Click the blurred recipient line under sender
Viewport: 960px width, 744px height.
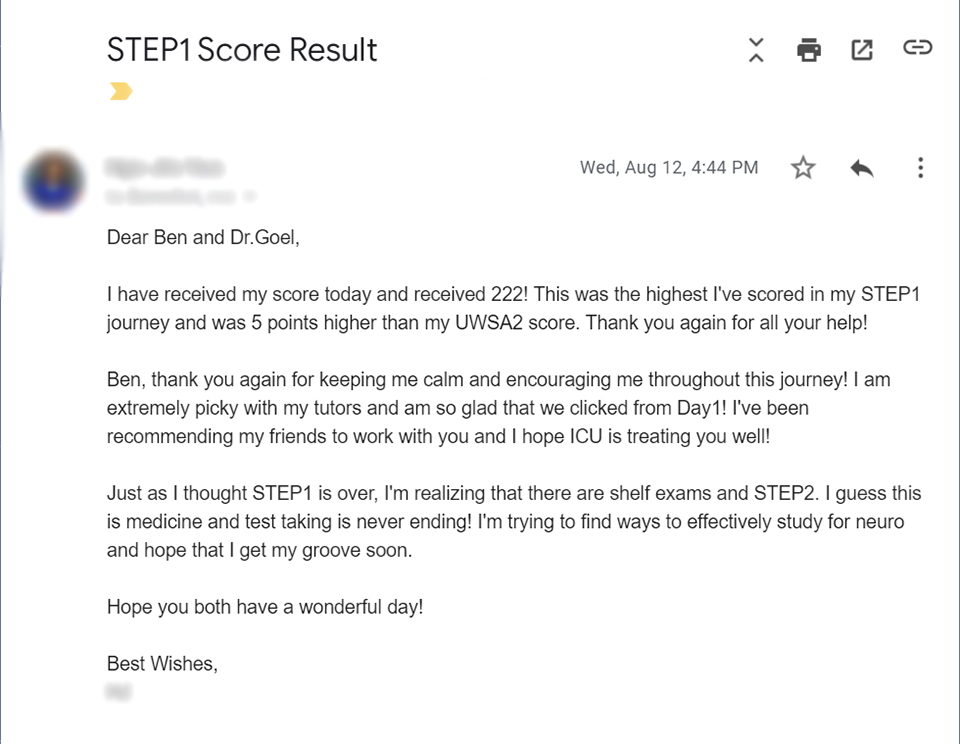tap(171, 197)
